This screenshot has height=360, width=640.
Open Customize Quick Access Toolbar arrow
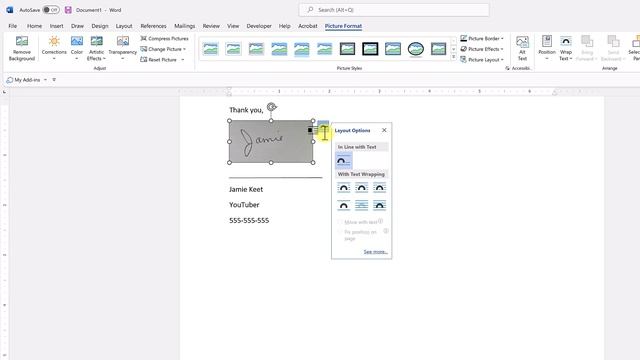(54, 80)
